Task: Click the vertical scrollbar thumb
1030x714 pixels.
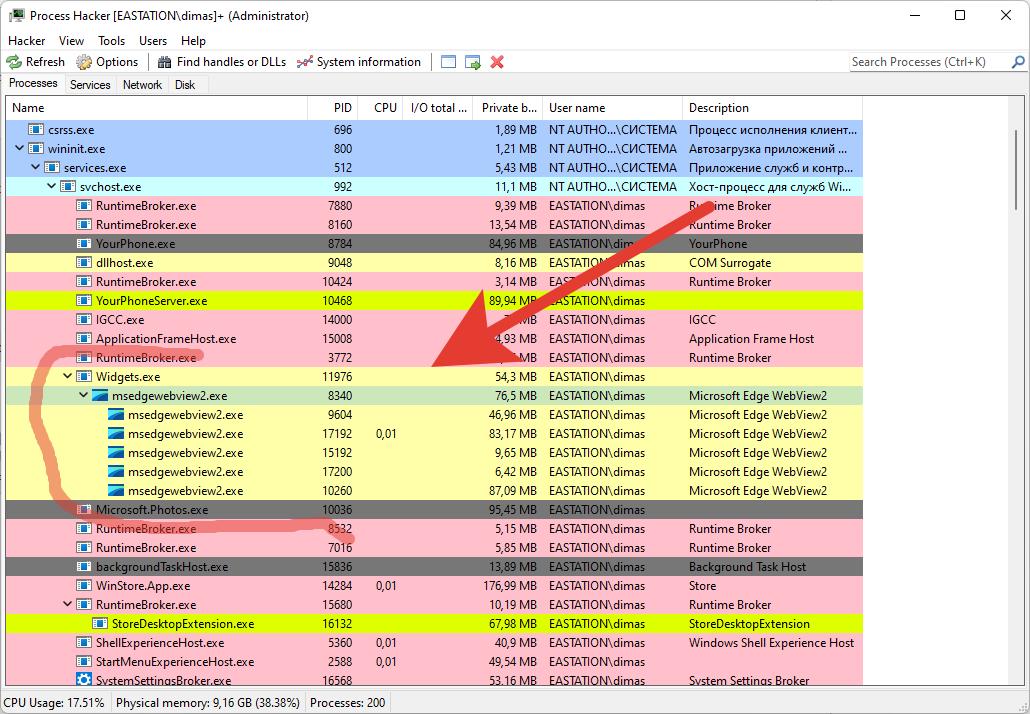Action: click(1016, 169)
